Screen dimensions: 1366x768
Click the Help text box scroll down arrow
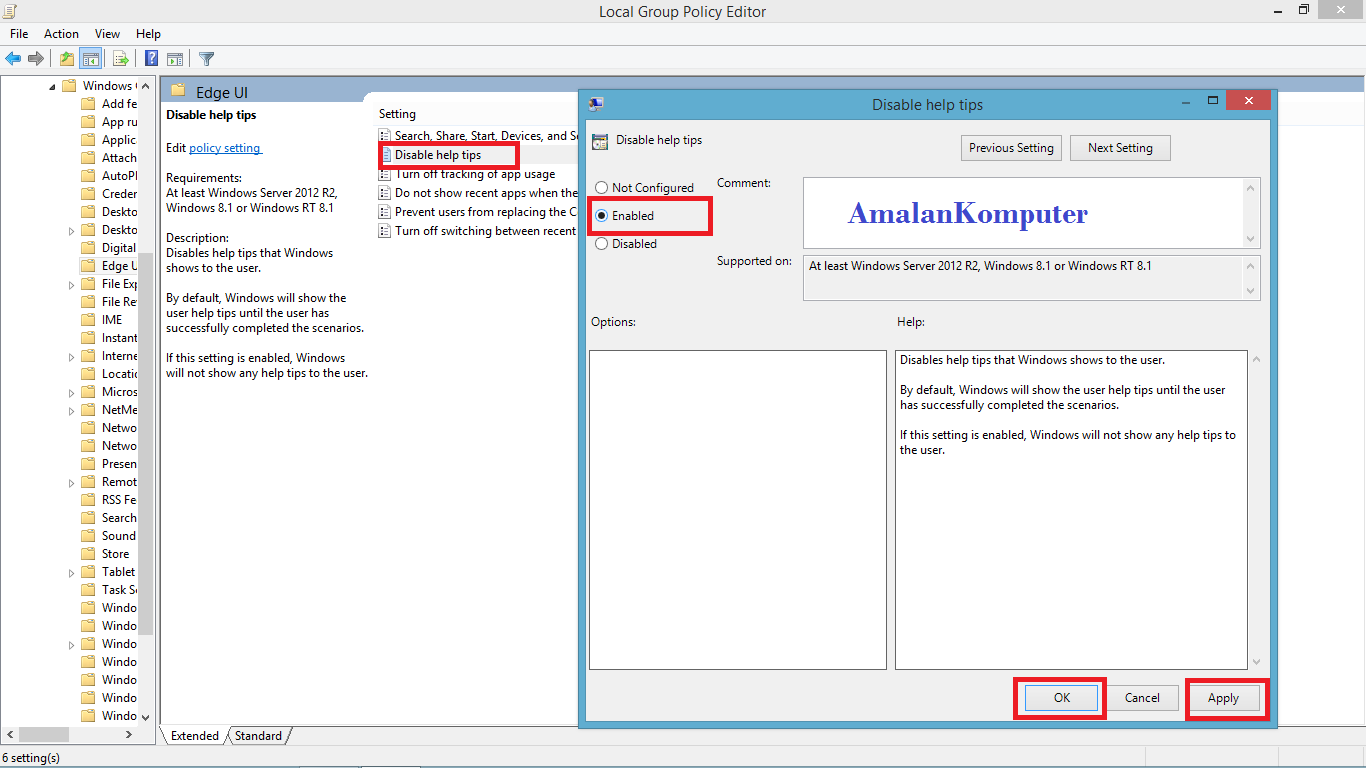click(x=1256, y=661)
